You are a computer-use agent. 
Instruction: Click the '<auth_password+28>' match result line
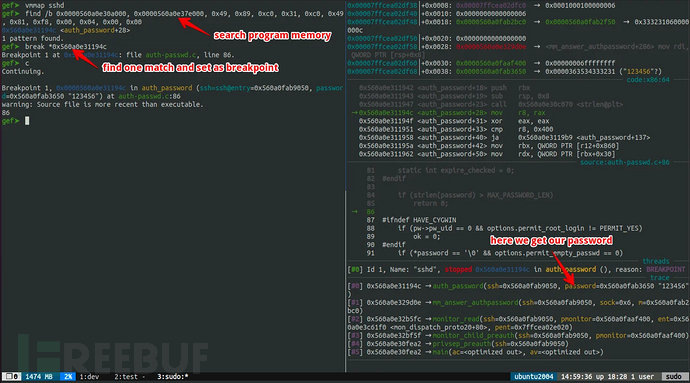[66, 30]
